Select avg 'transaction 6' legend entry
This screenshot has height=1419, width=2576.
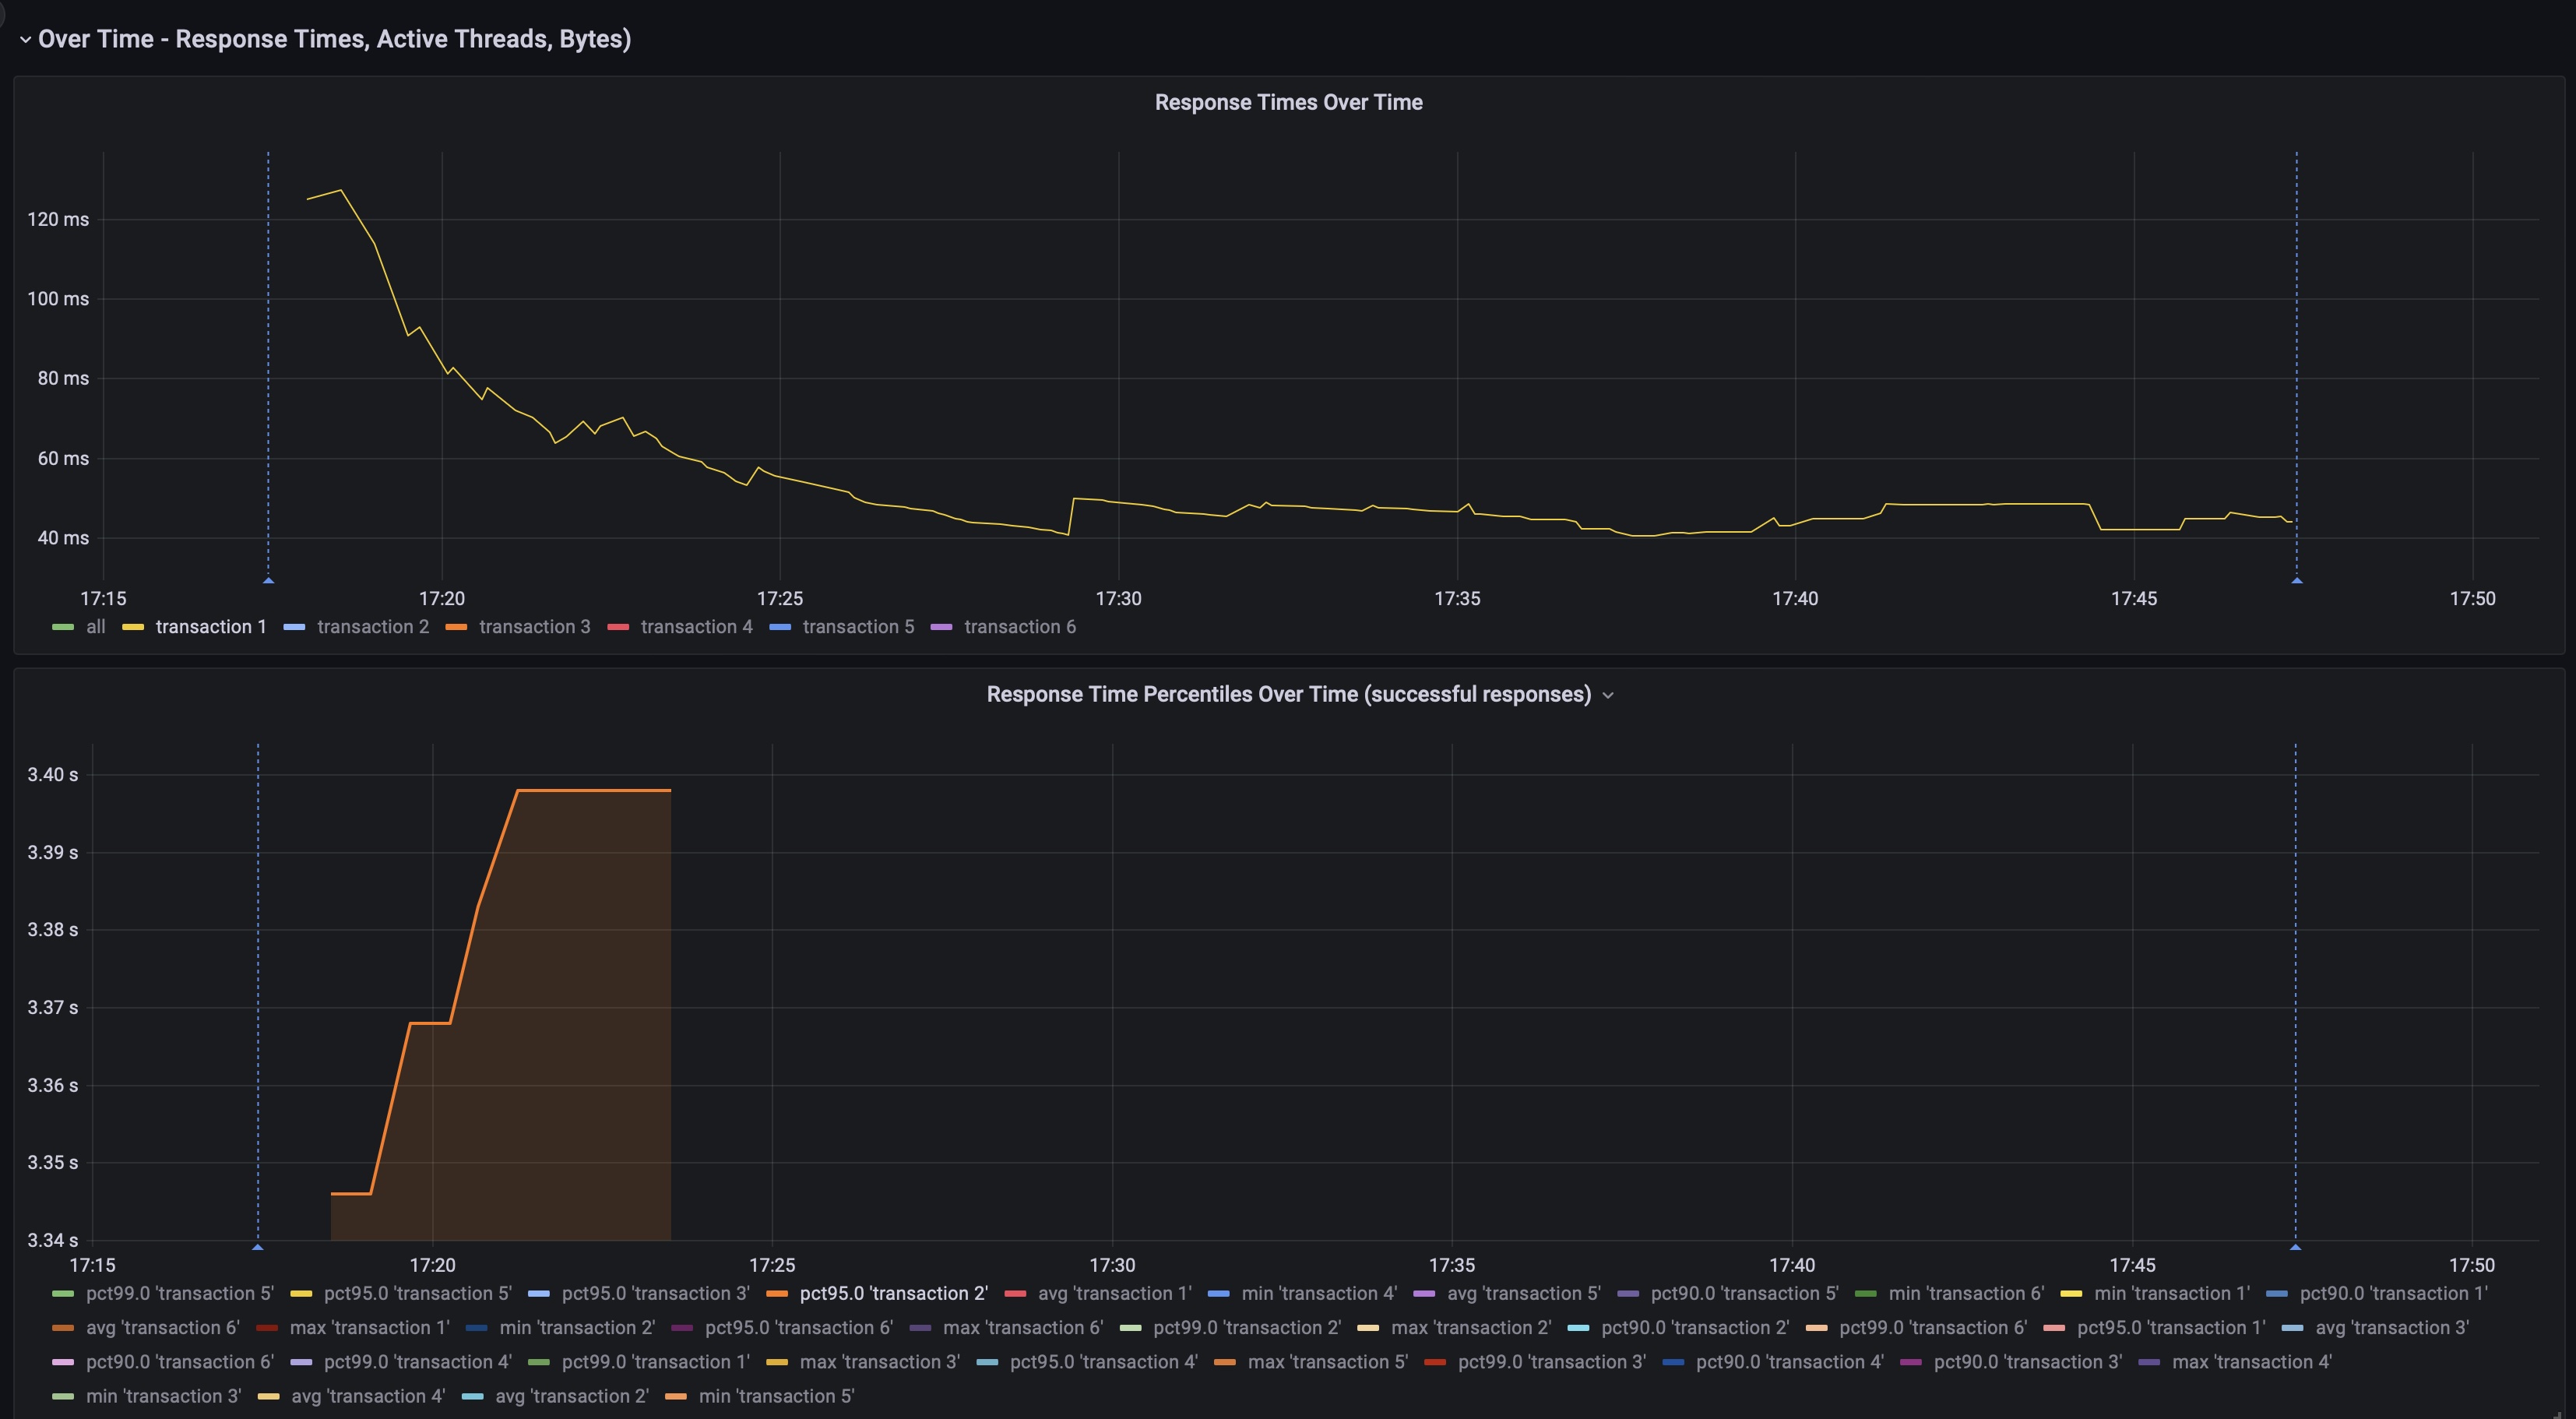(x=162, y=1328)
